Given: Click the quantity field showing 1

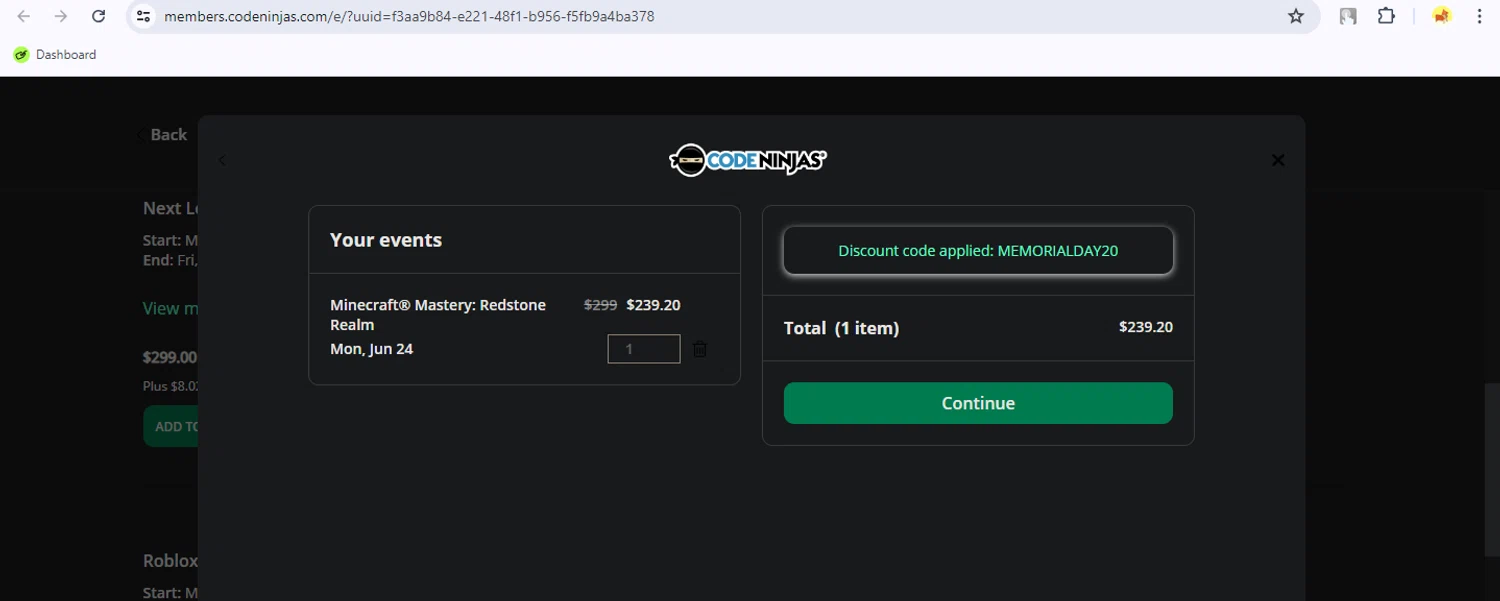Looking at the screenshot, I should 644,349.
